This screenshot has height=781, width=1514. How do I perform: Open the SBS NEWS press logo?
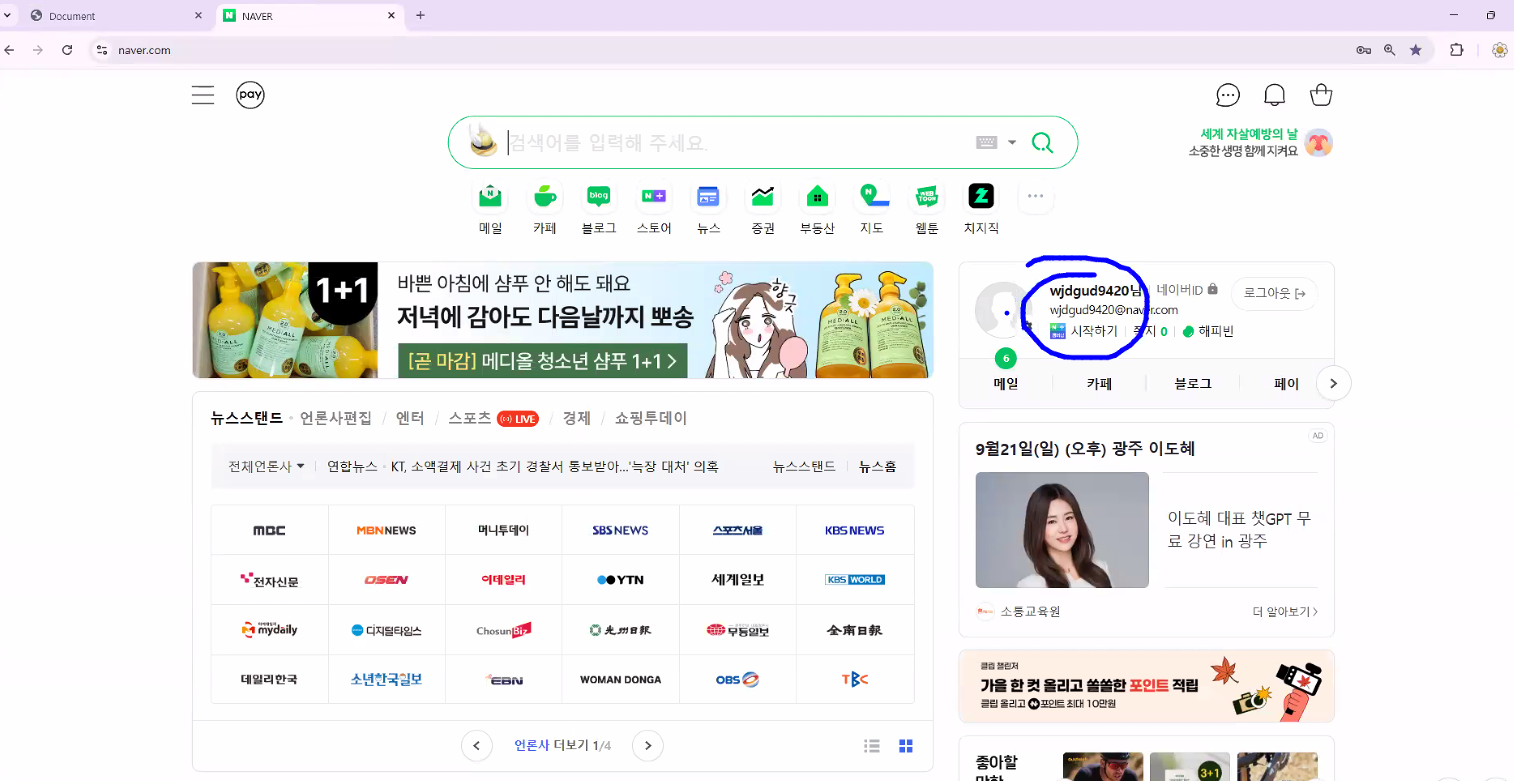click(620, 530)
